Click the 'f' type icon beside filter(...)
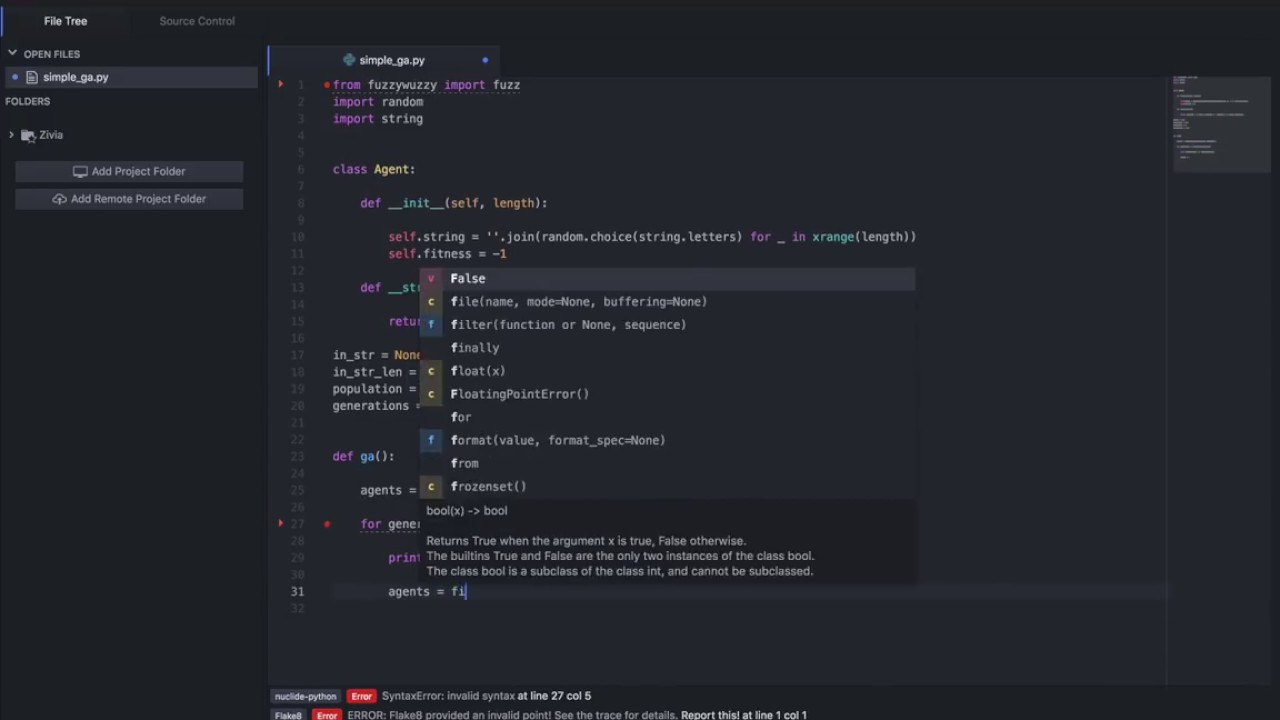This screenshot has height=720, width=1280. pos(431,325)
